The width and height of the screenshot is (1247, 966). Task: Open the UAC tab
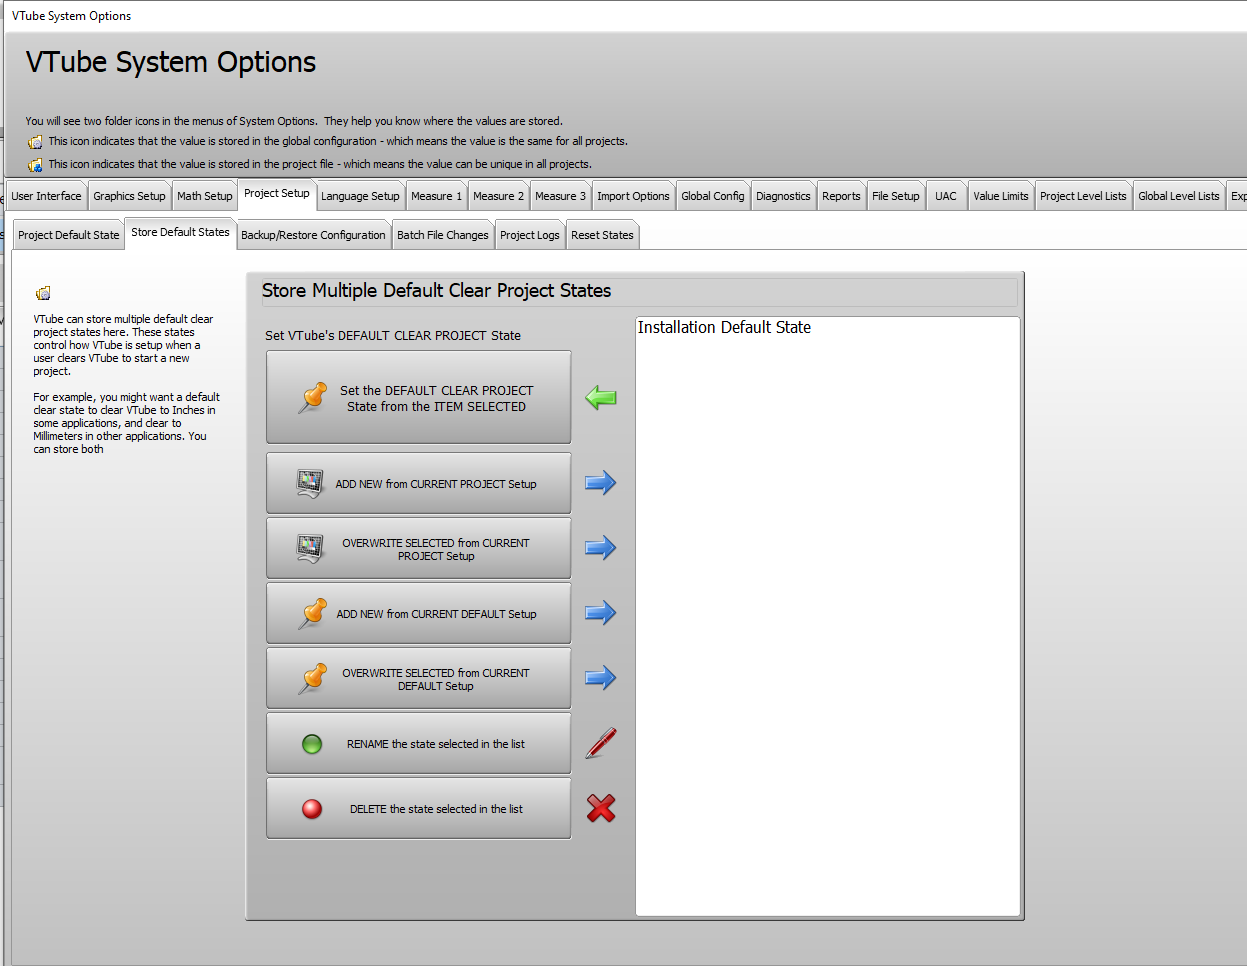coord(946,196)
